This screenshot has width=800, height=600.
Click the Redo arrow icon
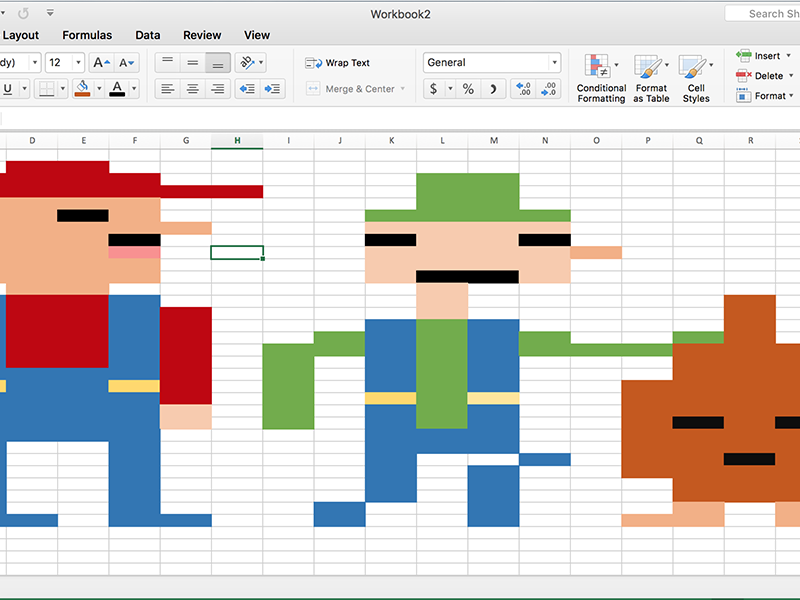tap(23, 13)
